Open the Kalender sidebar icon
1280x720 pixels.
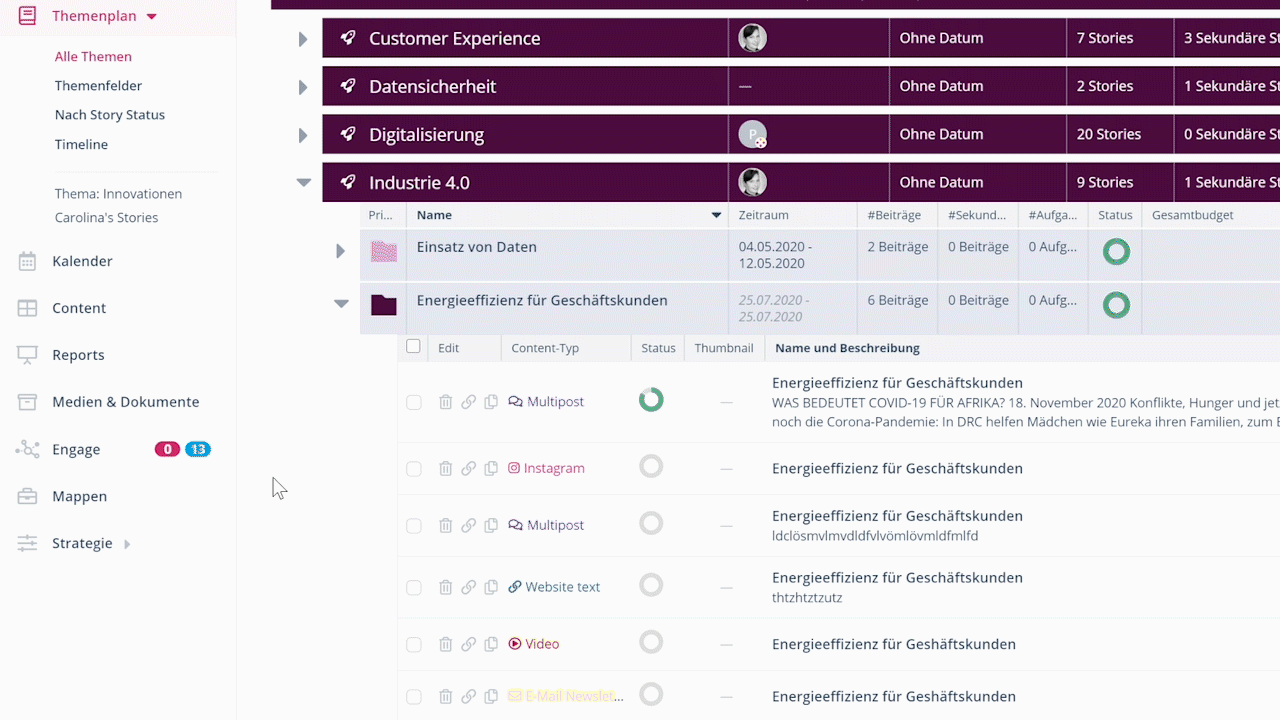coord(27,261)
